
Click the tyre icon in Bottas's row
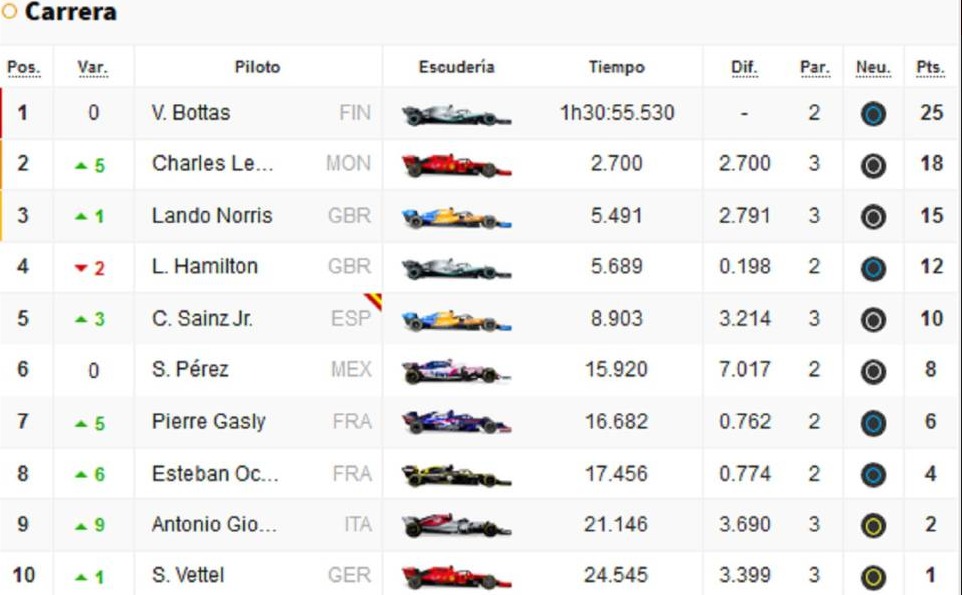pyautogui.click(x=873, y=114)
